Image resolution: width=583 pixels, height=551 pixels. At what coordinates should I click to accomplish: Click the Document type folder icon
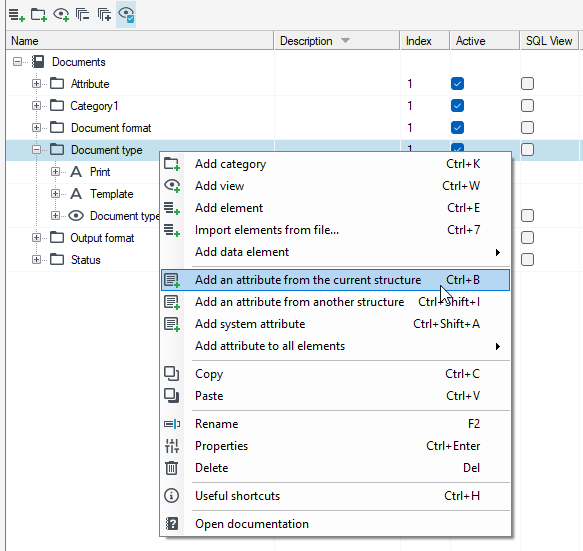(57, 149)
